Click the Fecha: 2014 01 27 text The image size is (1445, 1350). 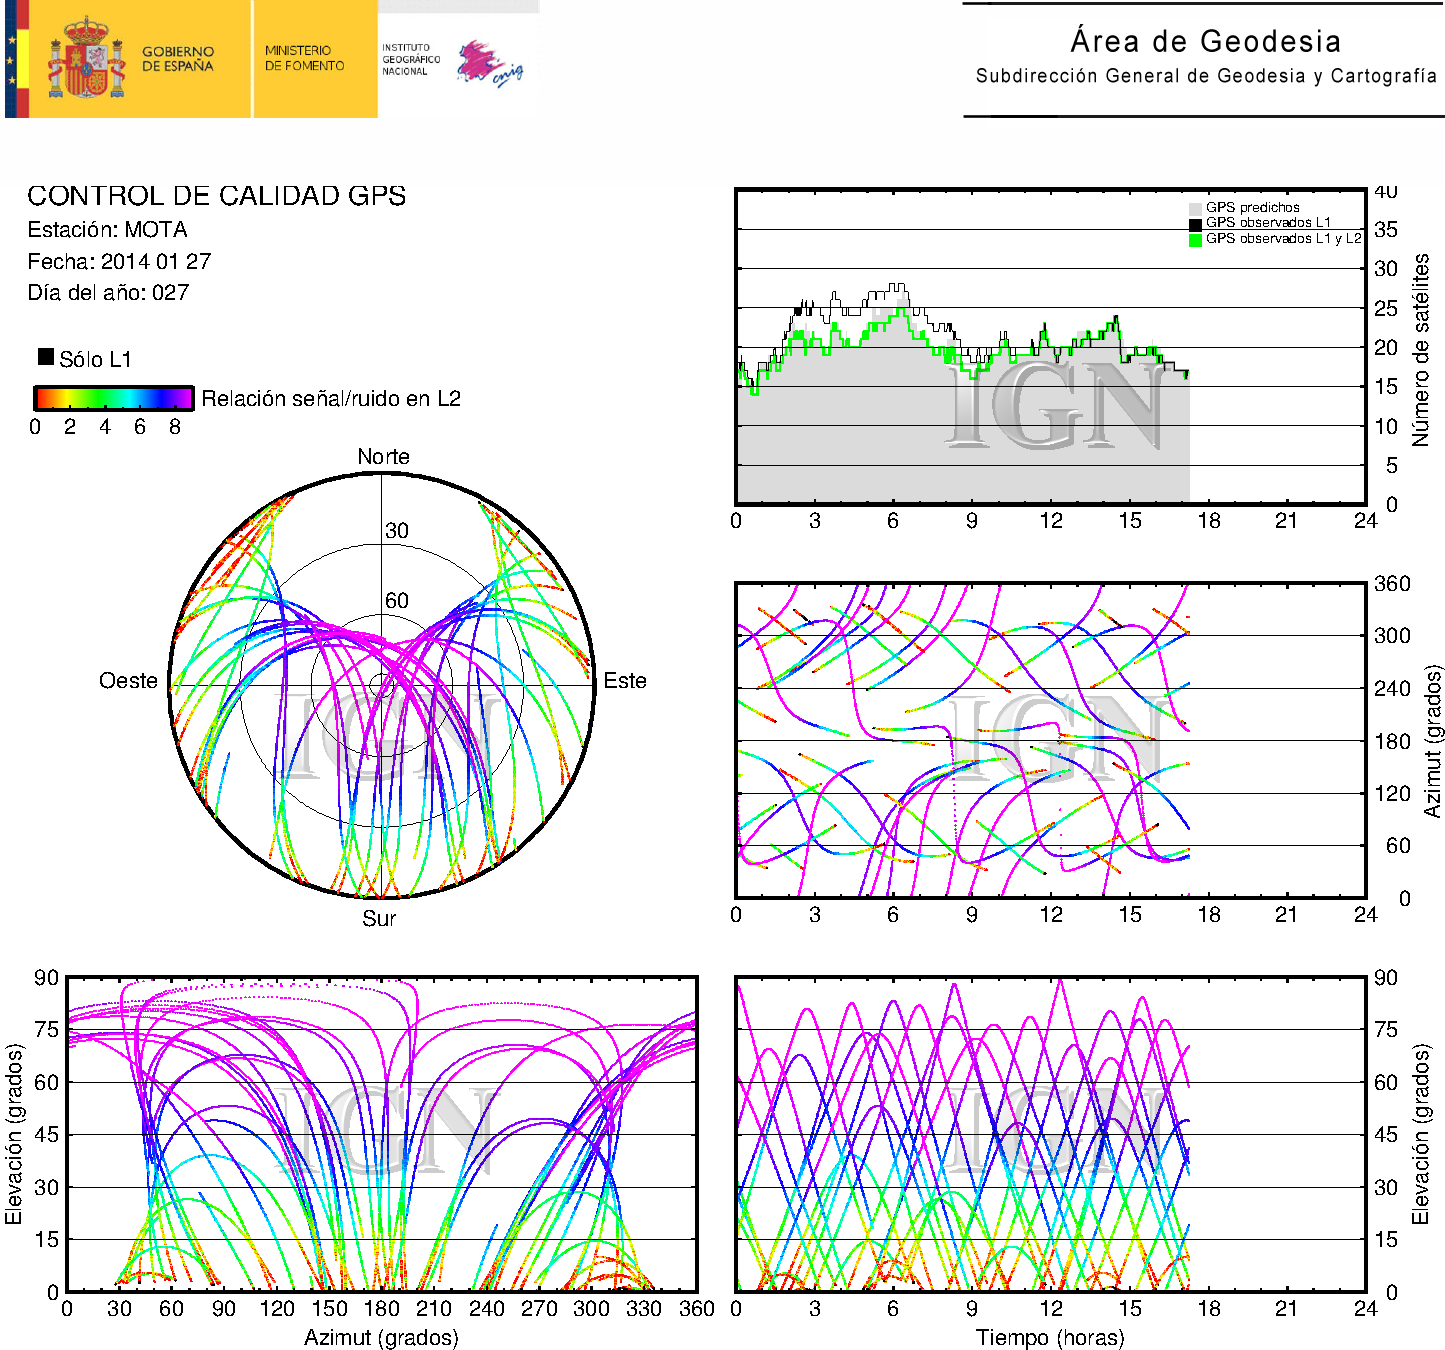coord(119,262)
